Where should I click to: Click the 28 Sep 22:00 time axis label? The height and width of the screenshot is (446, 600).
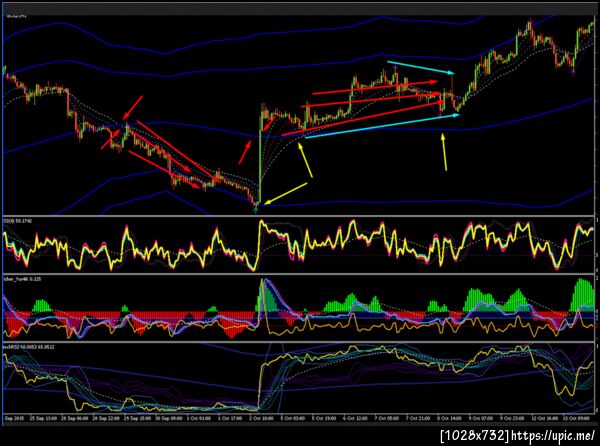pos(106,418)
